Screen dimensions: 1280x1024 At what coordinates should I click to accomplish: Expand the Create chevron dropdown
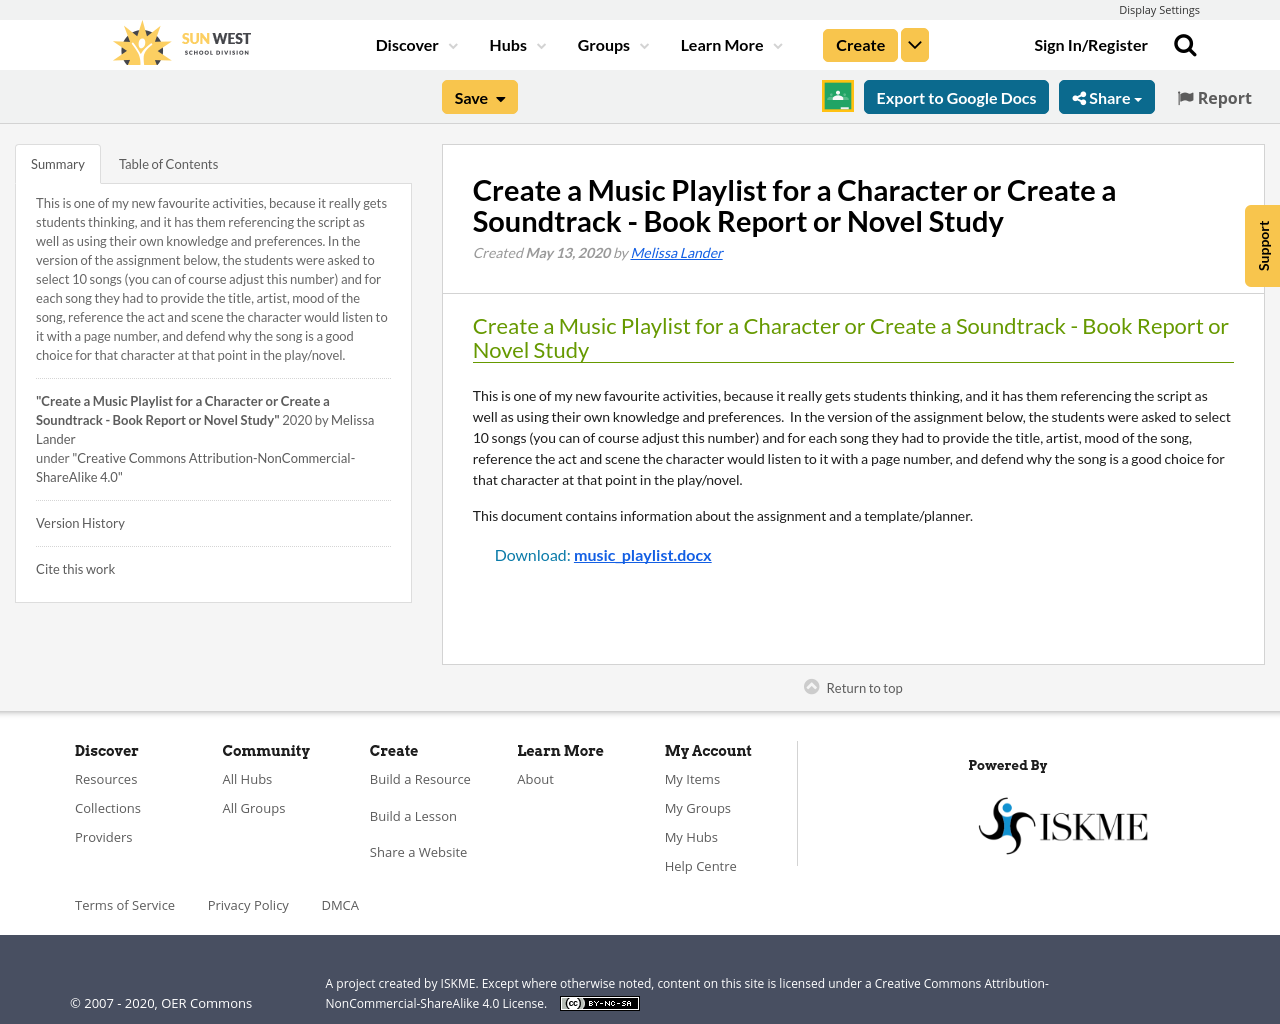coord(914,43)
